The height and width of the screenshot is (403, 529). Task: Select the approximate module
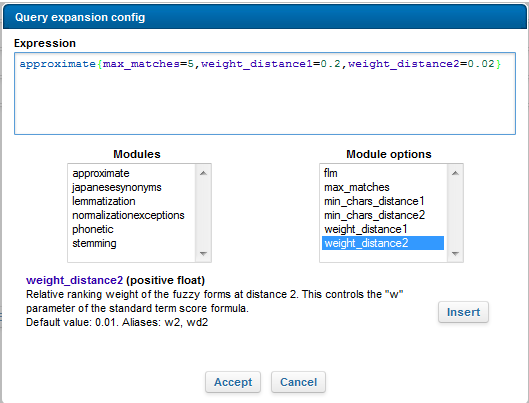click(132, 173)
